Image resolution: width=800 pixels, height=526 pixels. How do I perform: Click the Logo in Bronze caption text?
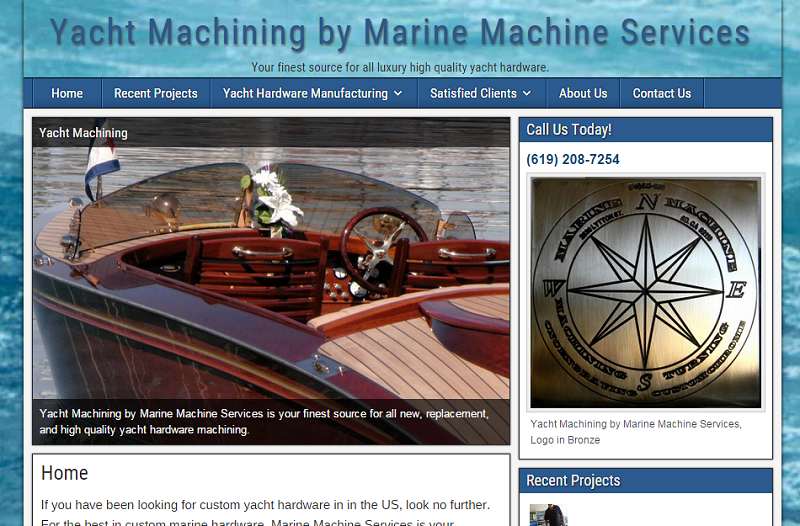click(636, 432)
